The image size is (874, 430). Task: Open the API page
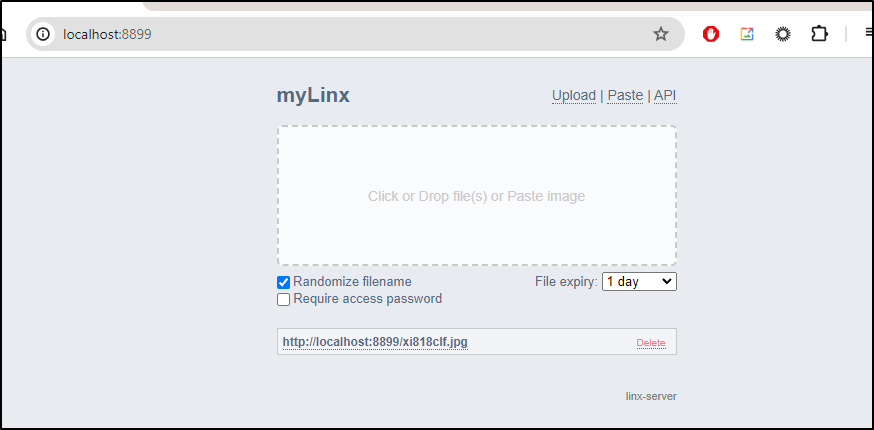[665, 96]
